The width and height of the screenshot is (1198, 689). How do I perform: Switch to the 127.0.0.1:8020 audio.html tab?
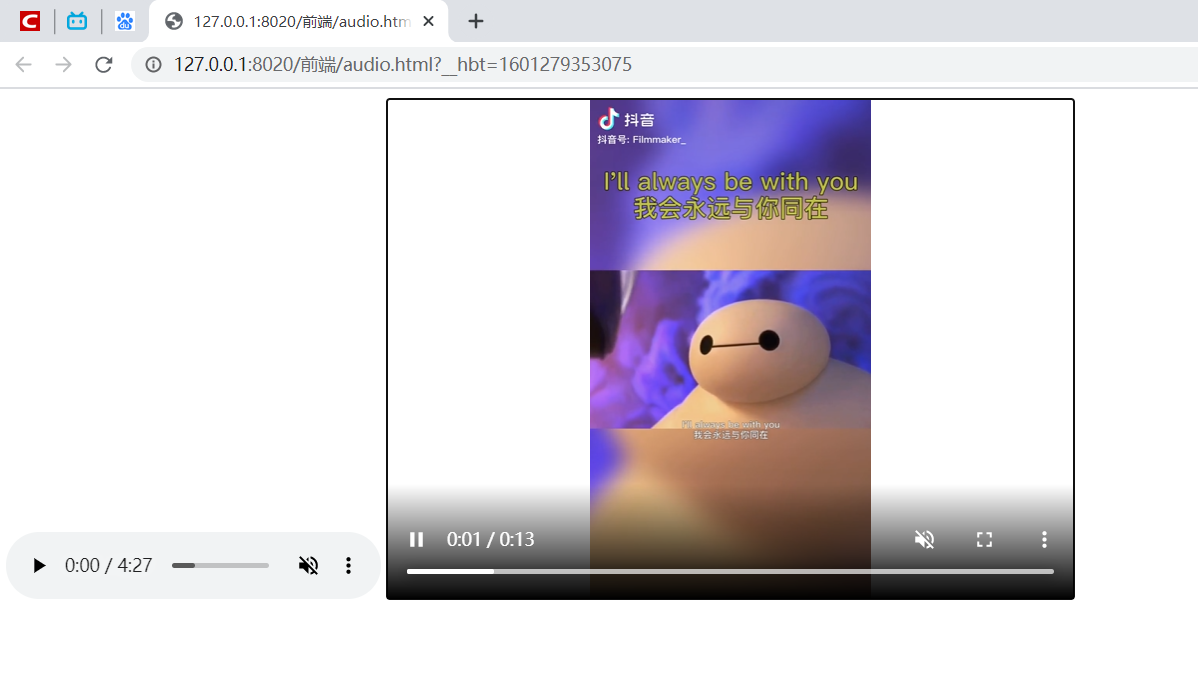[290, 20]
